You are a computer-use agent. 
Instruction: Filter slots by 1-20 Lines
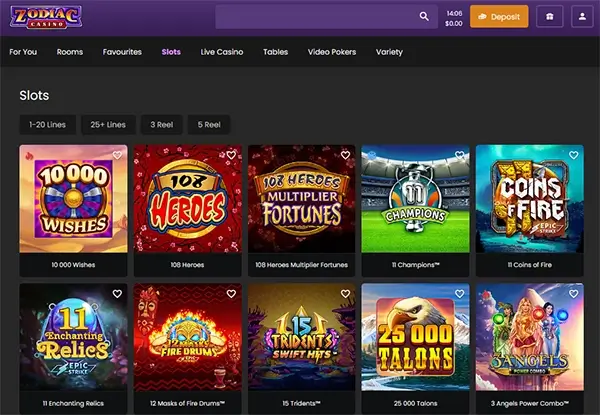[x=47, y=125]
